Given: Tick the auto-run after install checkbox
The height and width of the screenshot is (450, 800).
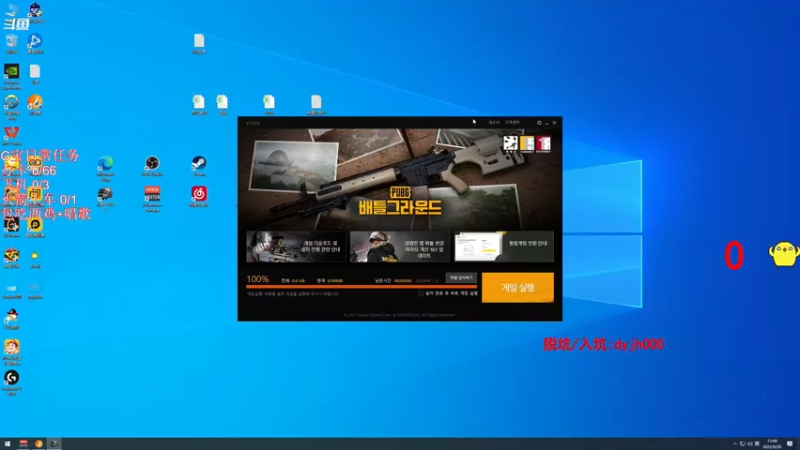Looking at the screenshot, I should [x=420, y=293].
